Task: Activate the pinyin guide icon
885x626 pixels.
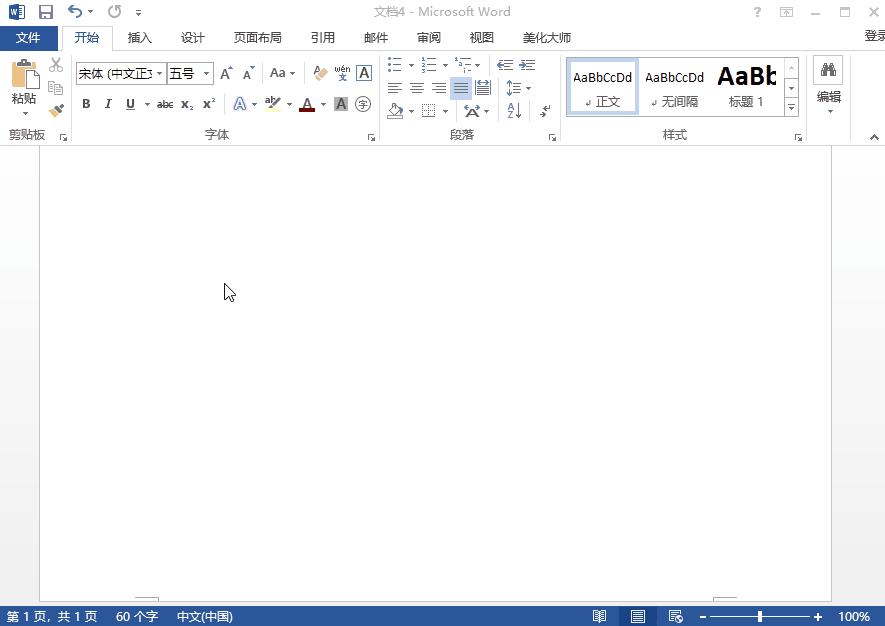Action: click(x=341, y=71)
